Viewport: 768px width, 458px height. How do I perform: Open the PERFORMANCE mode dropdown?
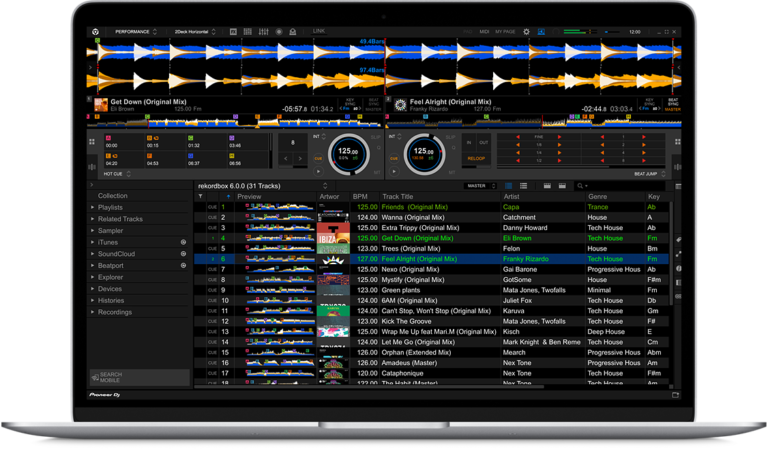[136, 32]
